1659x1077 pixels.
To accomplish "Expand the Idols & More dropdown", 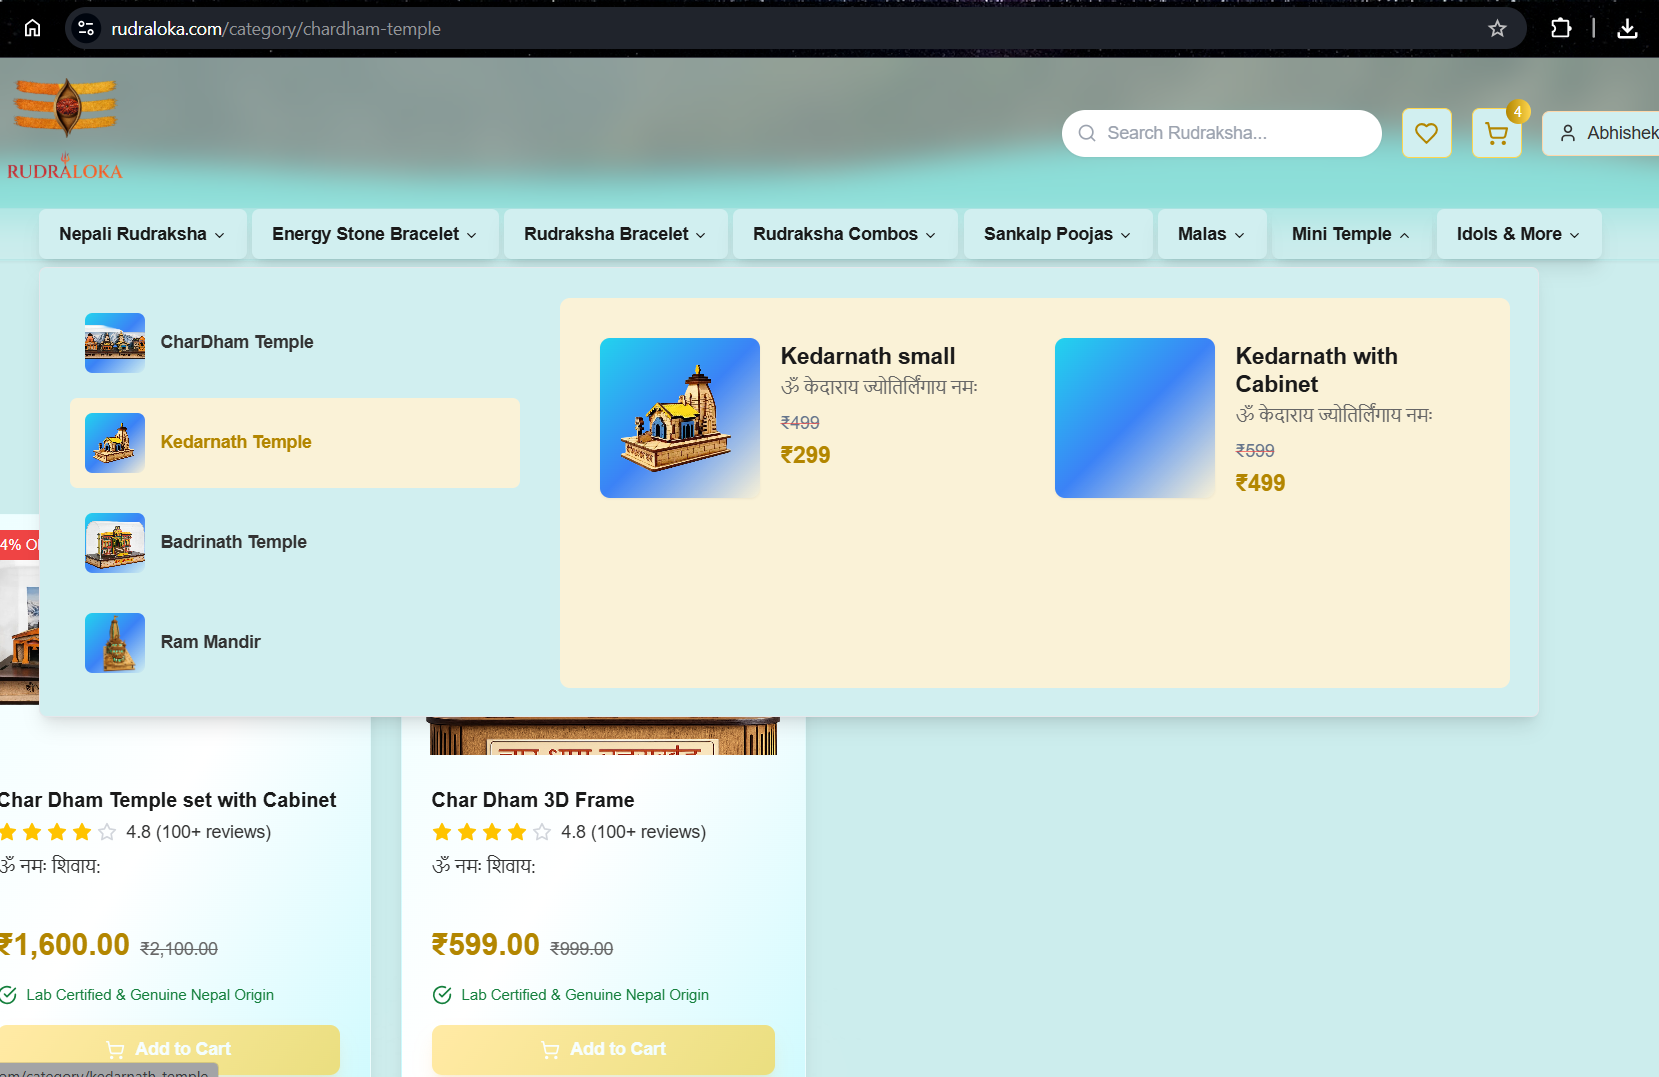I will (x=1519, y=234).
